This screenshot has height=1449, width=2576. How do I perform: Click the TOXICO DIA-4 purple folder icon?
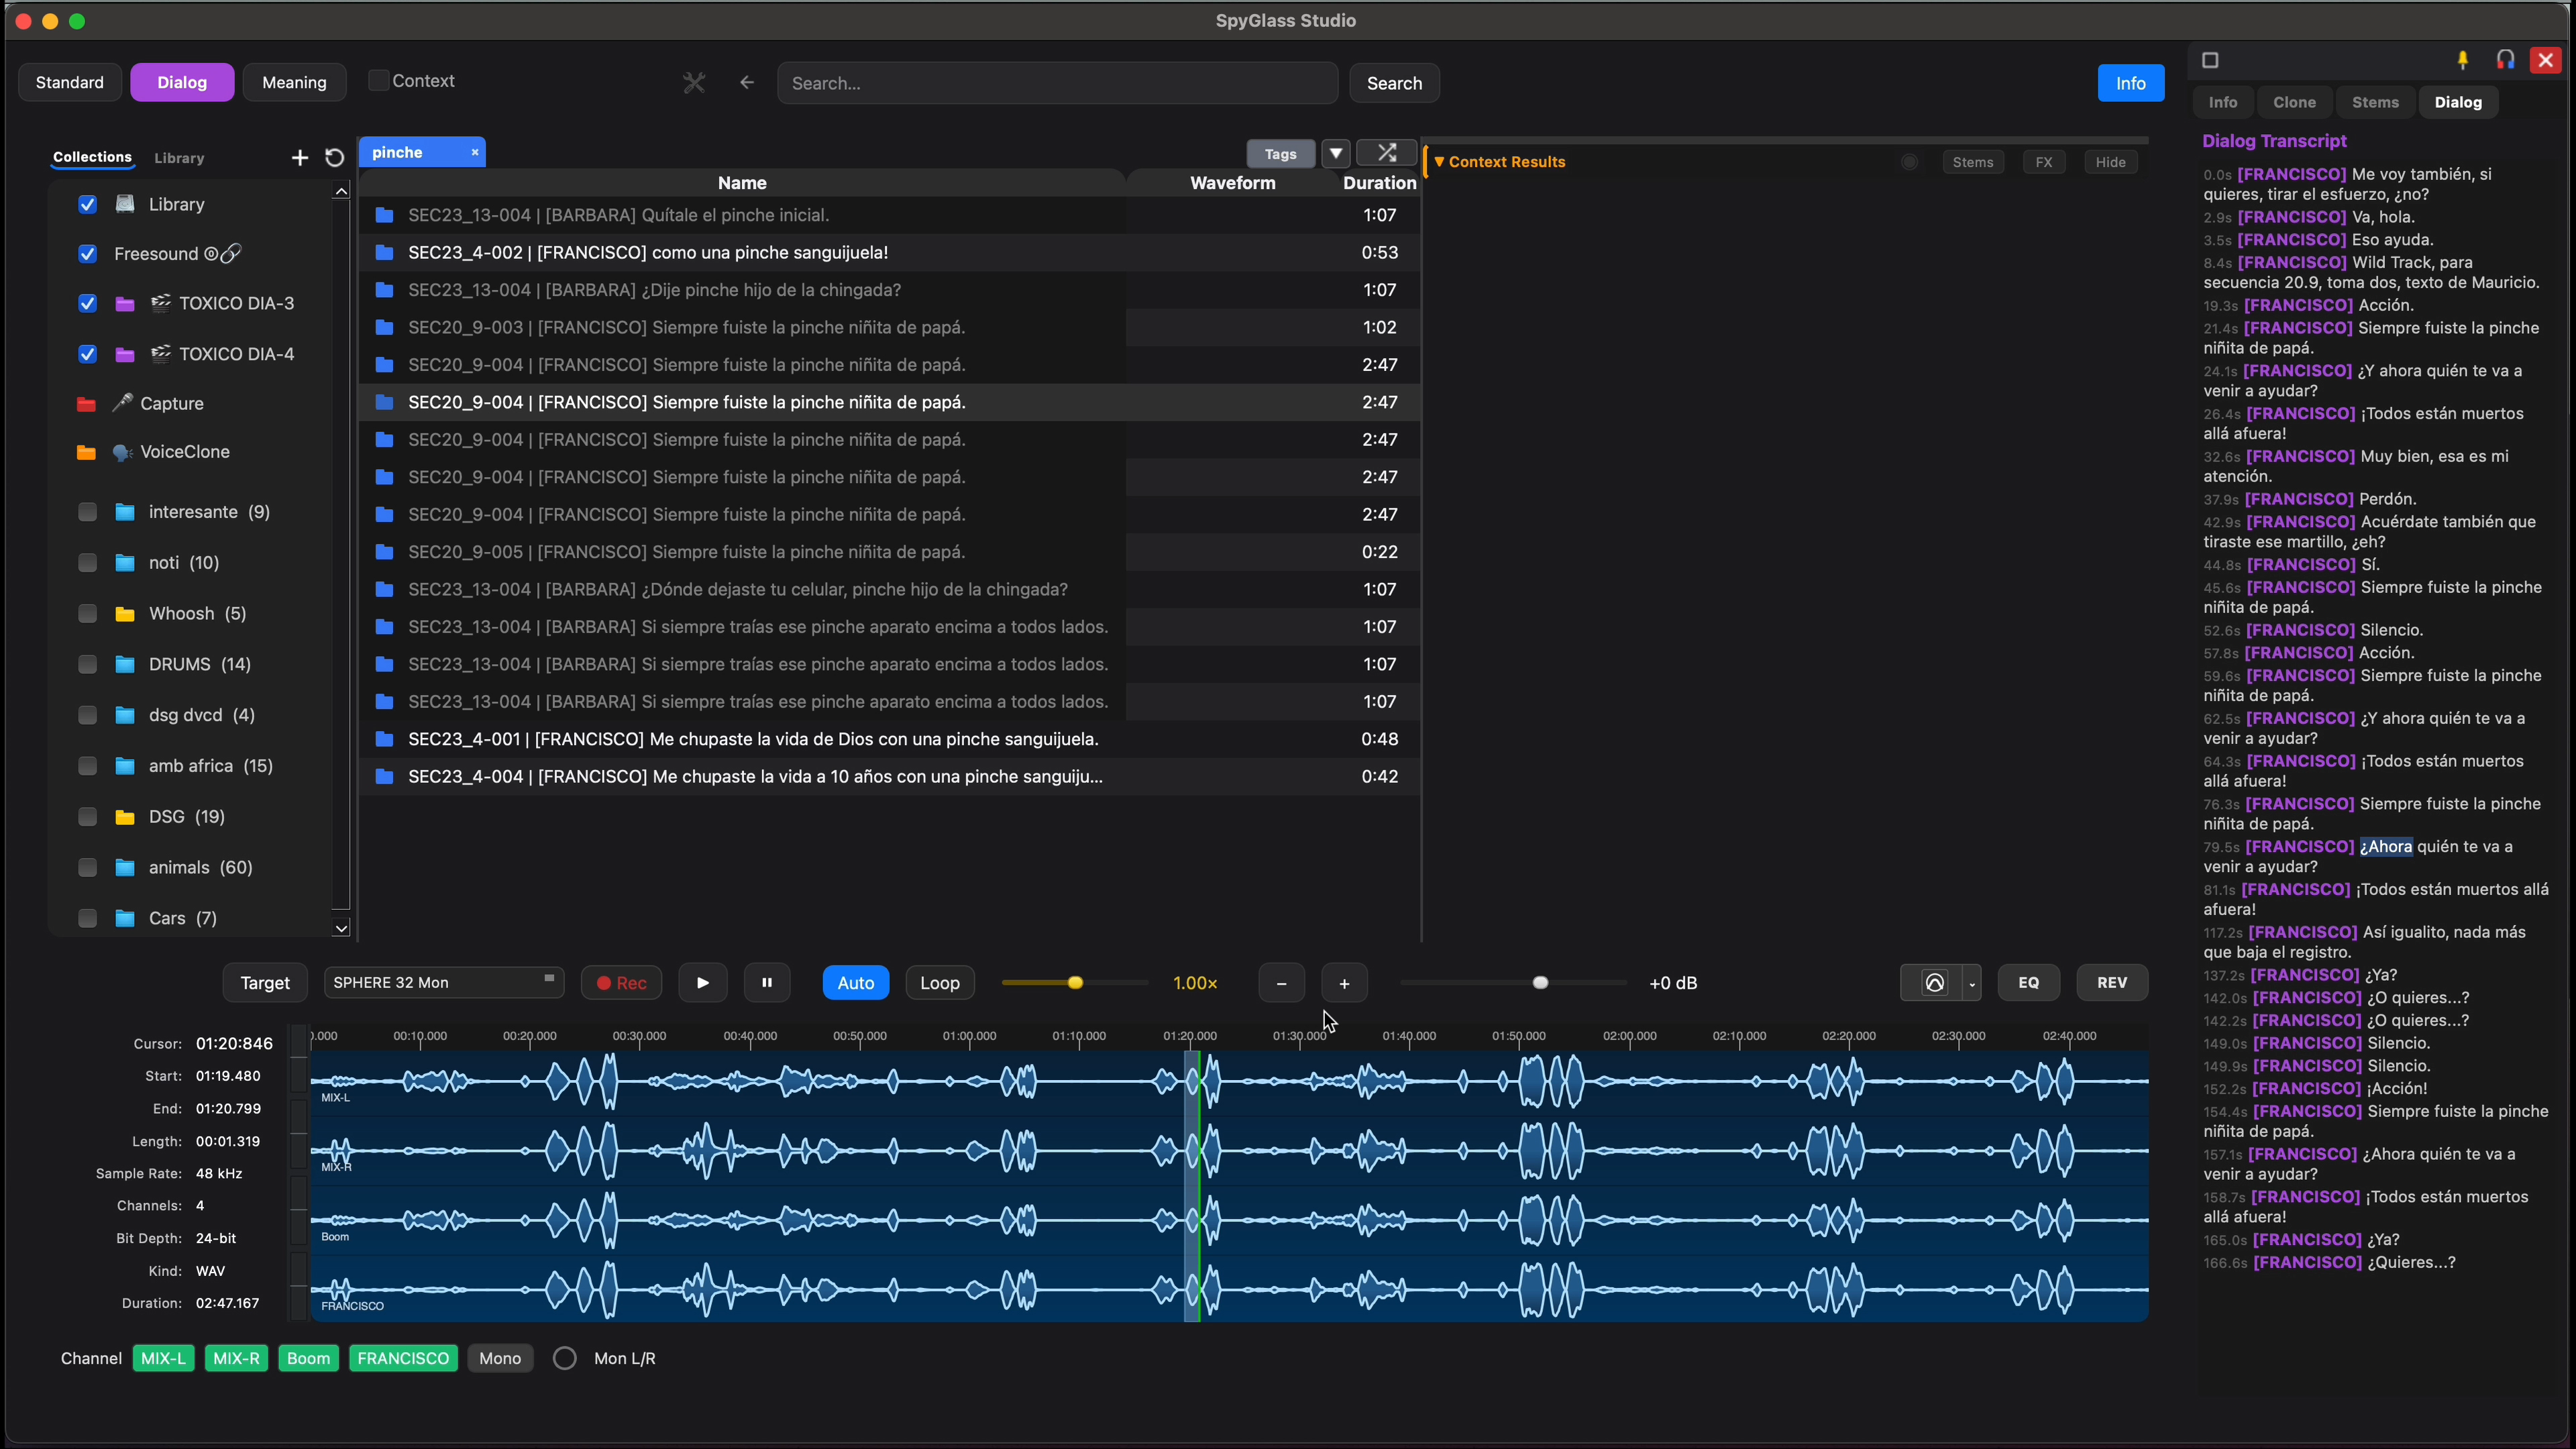(125, 355)
